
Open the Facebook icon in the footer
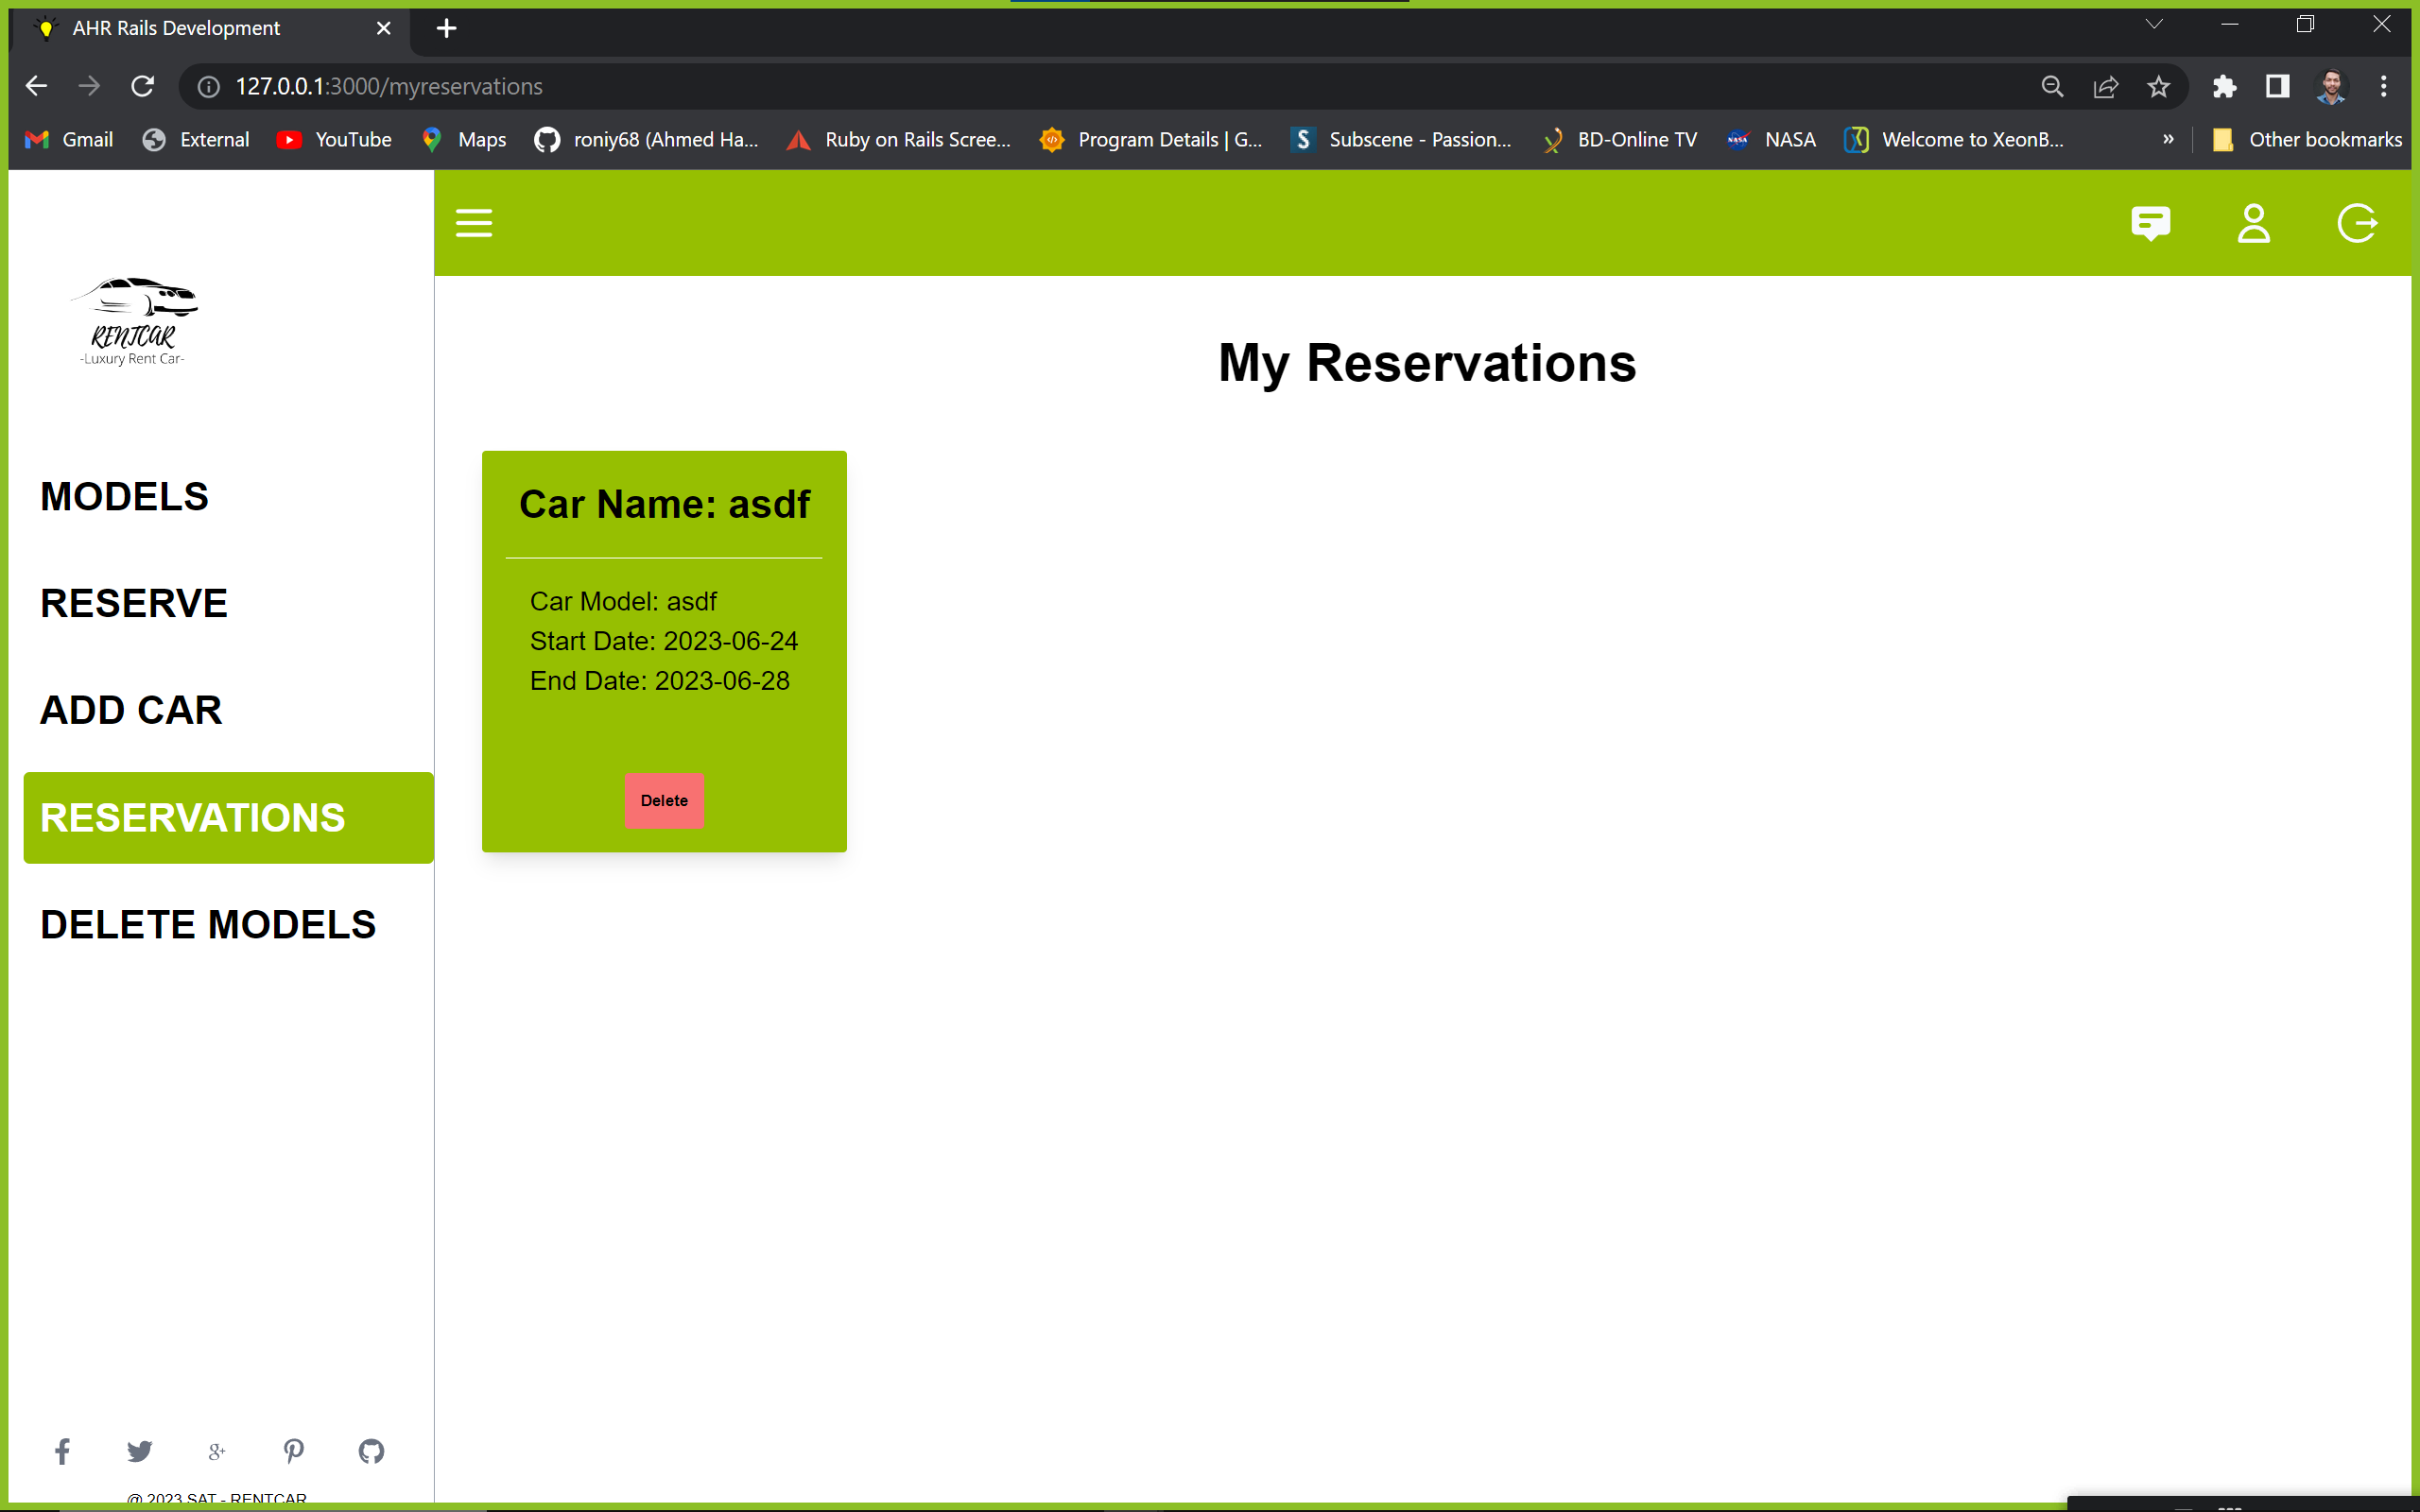(x=63, y=1451)
